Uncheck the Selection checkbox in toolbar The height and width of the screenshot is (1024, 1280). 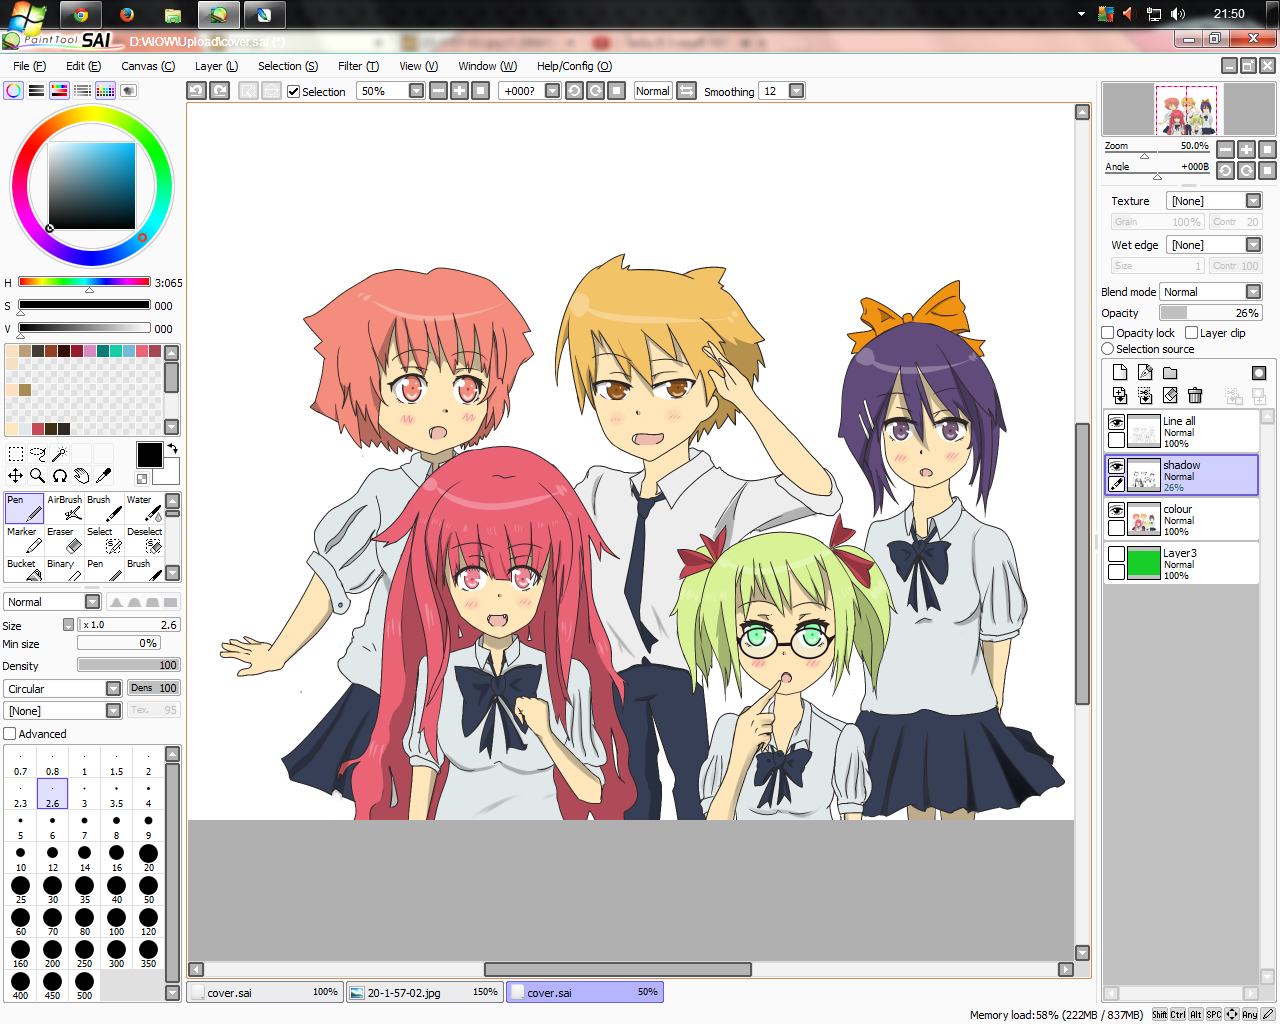(x=293, y=91)
